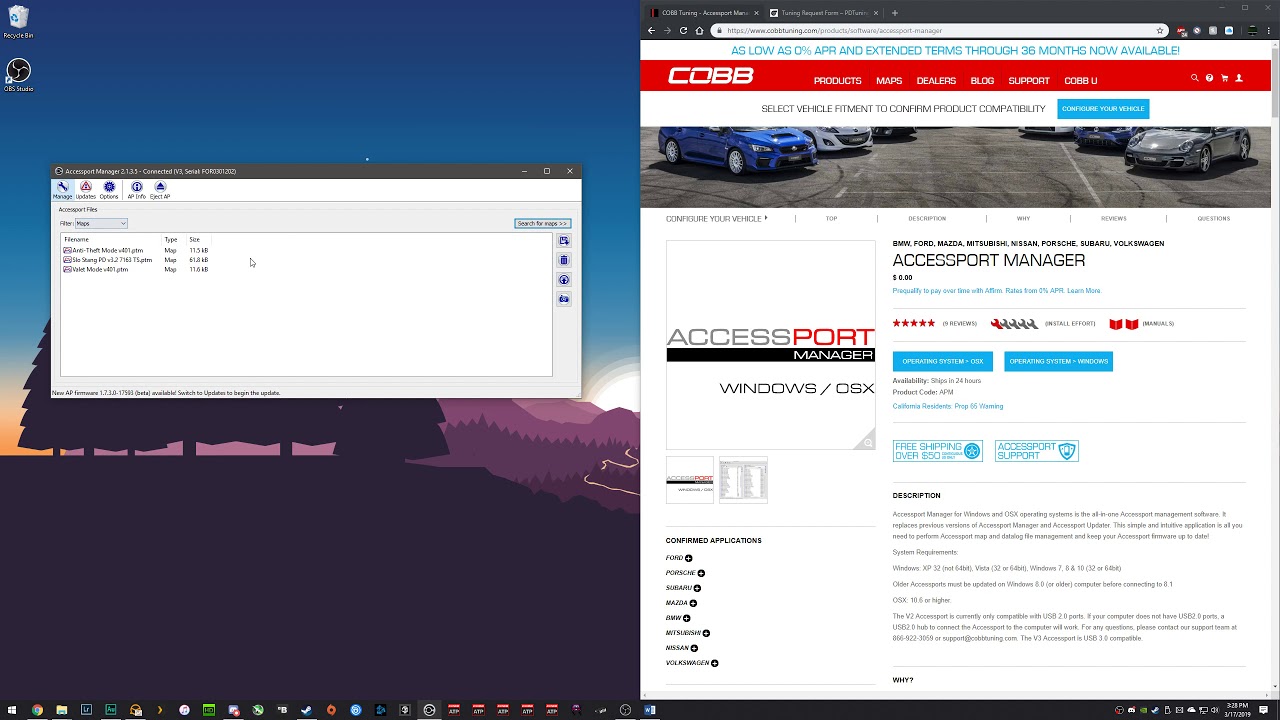
Task: Click the trash delete icon beside file list
Action: [x=564, y=260]
